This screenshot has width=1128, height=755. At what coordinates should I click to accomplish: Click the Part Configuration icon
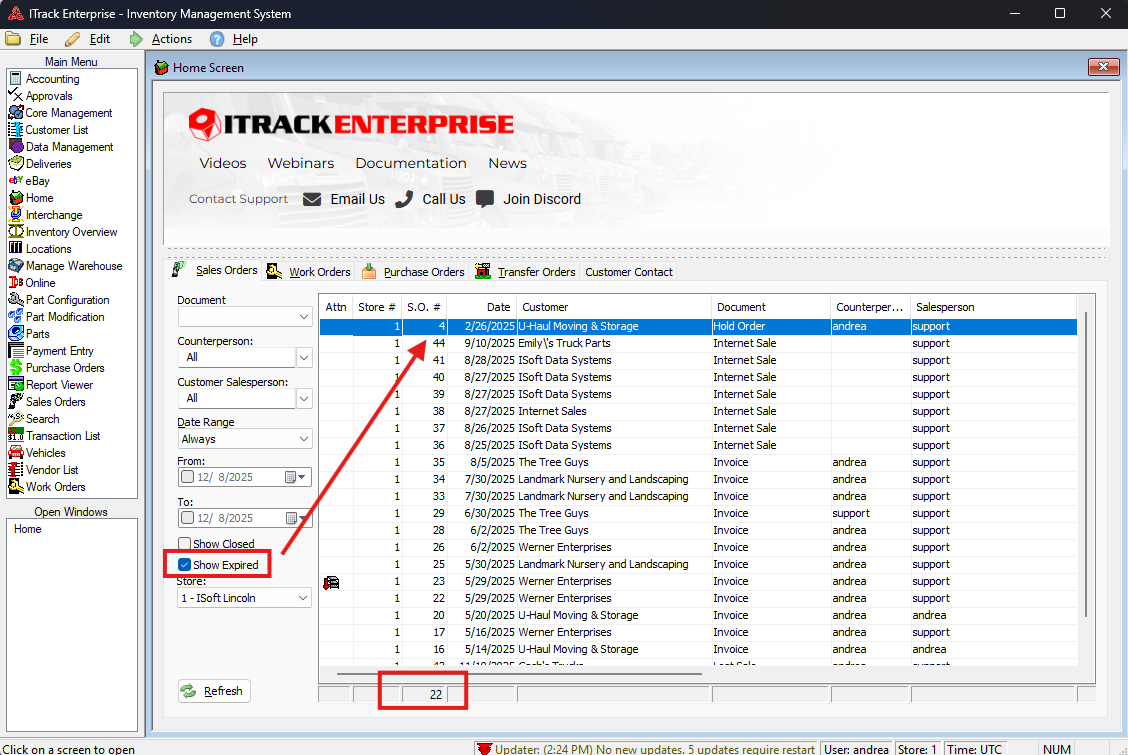tap(16, 299)
